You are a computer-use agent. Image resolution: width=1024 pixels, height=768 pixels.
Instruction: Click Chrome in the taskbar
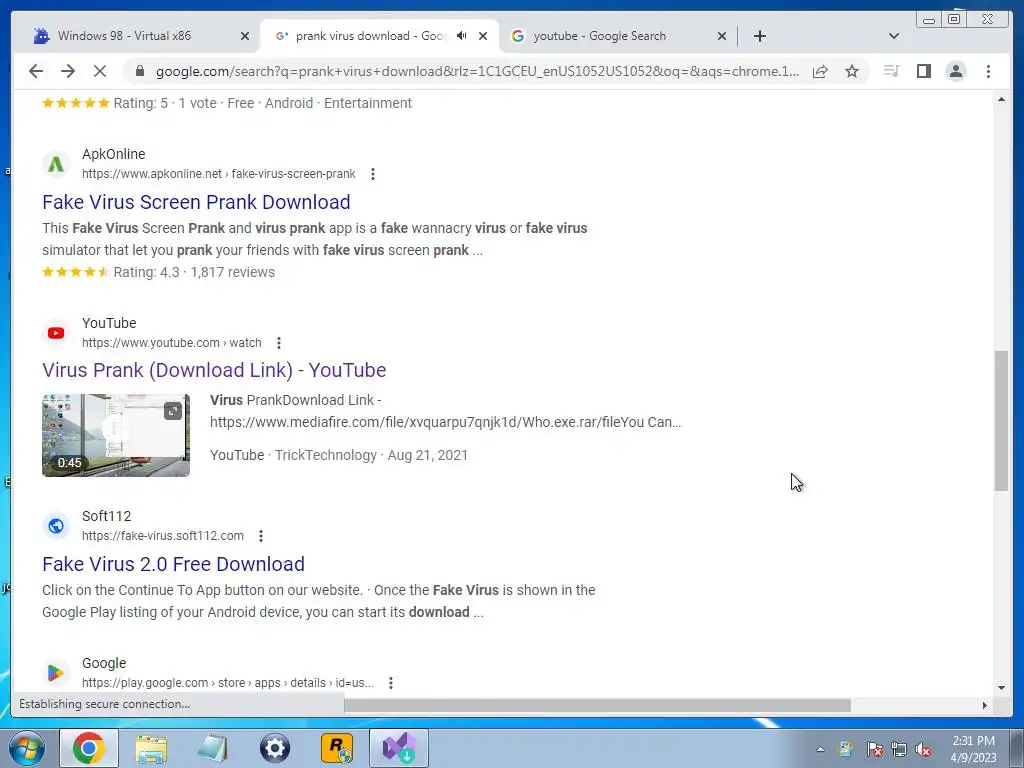[x=89, y=748]
